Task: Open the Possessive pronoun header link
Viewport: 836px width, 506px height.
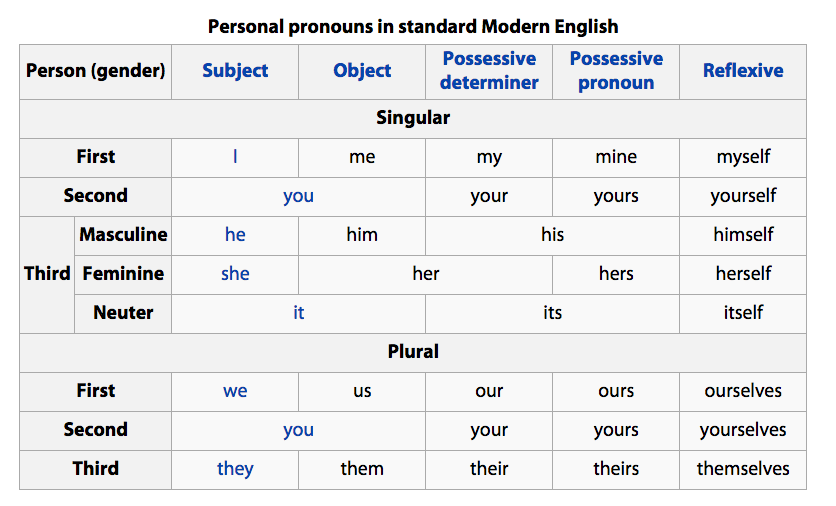Action: (x=616, y=71)
